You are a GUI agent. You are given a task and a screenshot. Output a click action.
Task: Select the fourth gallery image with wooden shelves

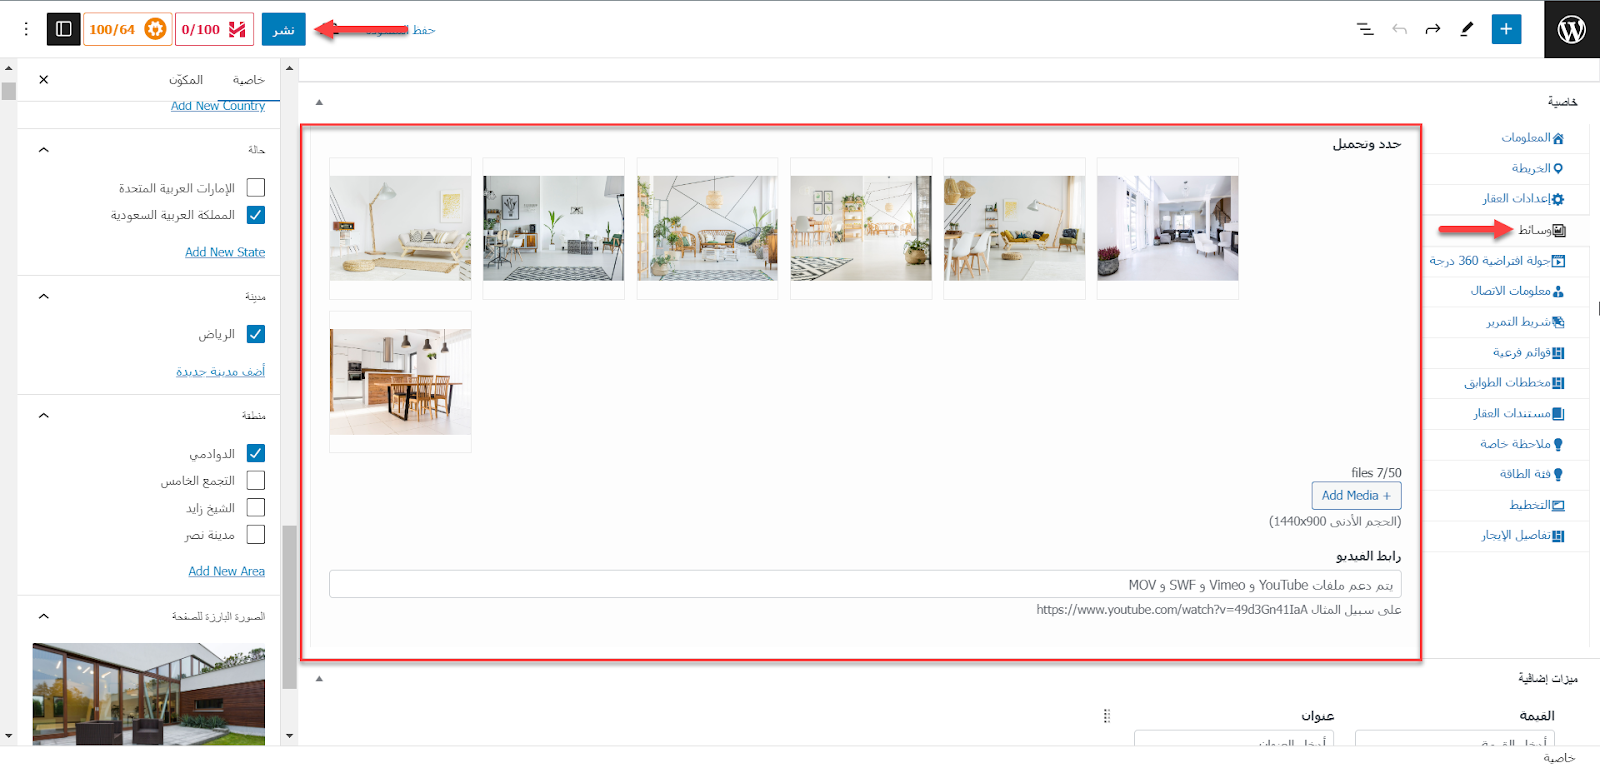[x=861, y=228]
